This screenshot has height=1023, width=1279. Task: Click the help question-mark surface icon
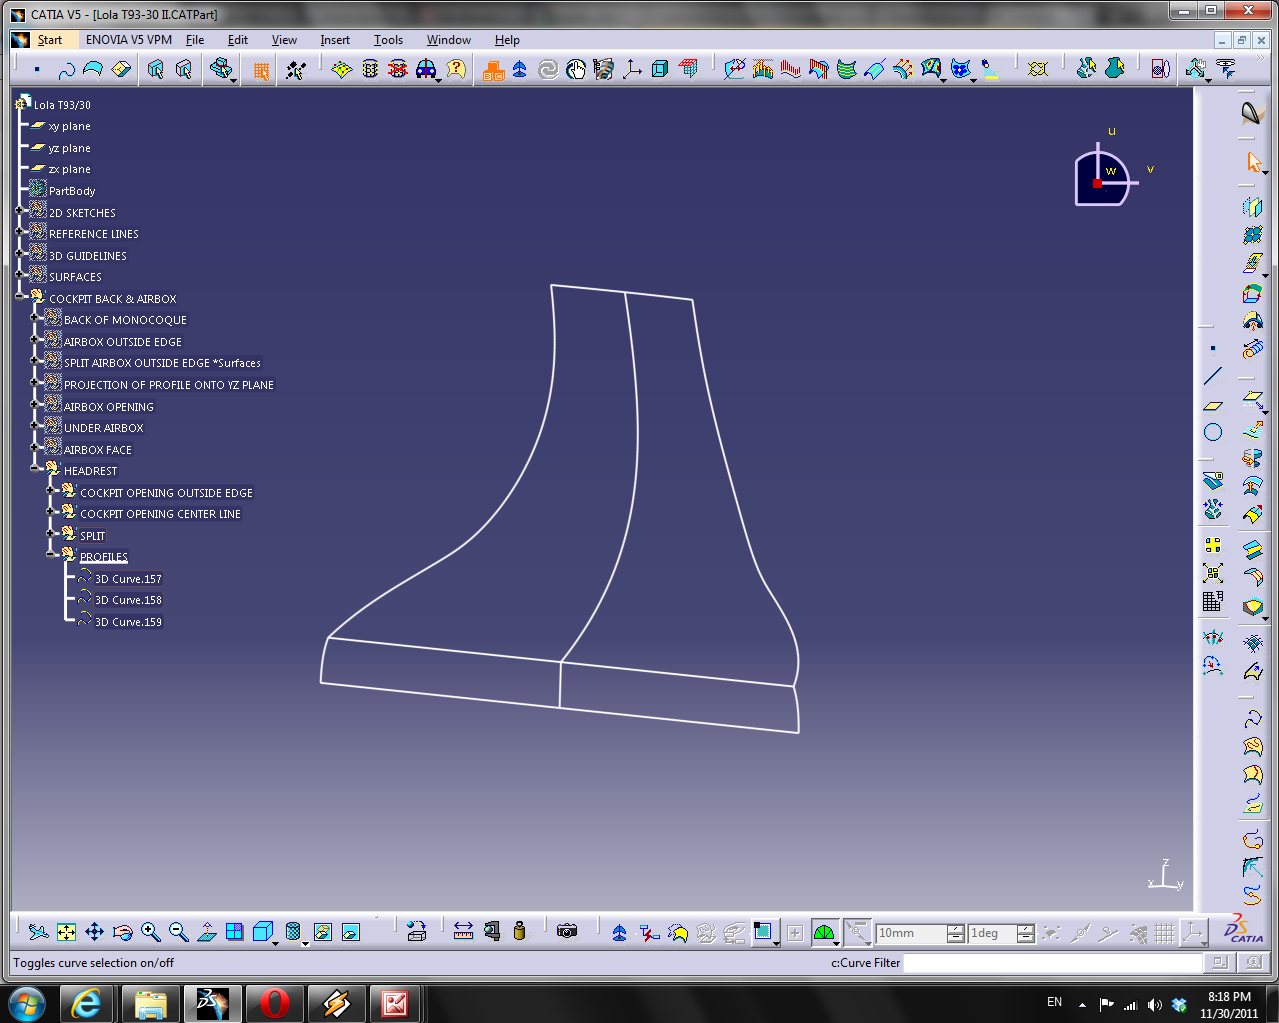click(x=456, y=69)
